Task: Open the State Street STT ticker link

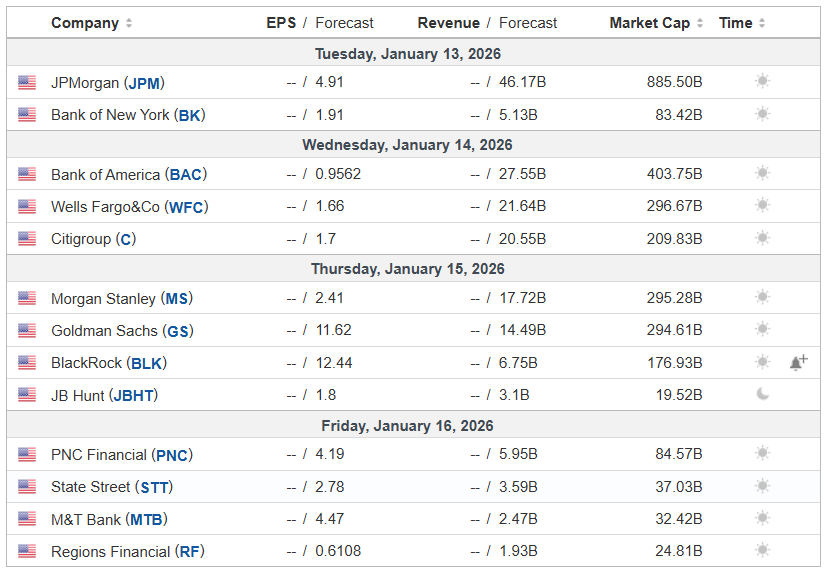Action: coord(154,487)
